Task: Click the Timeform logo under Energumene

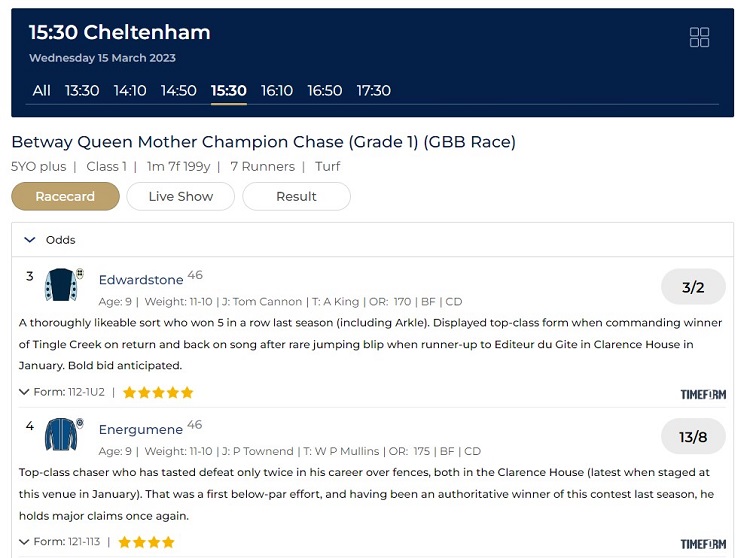Action: [x=703, y=544]
